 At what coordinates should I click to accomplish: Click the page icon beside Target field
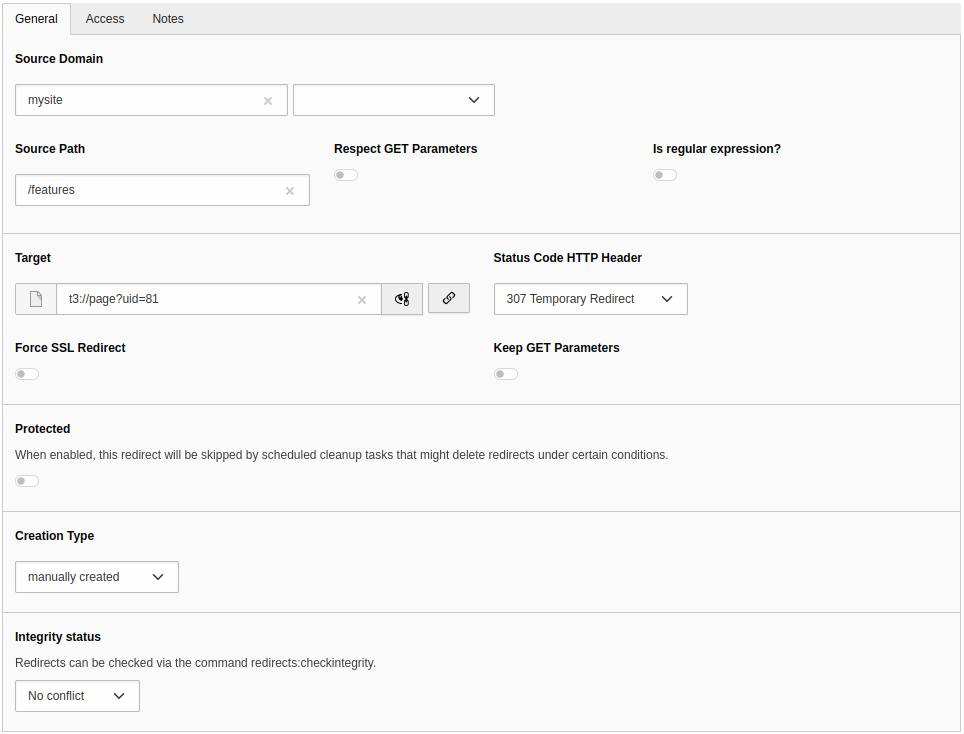(x=36, y=299)
